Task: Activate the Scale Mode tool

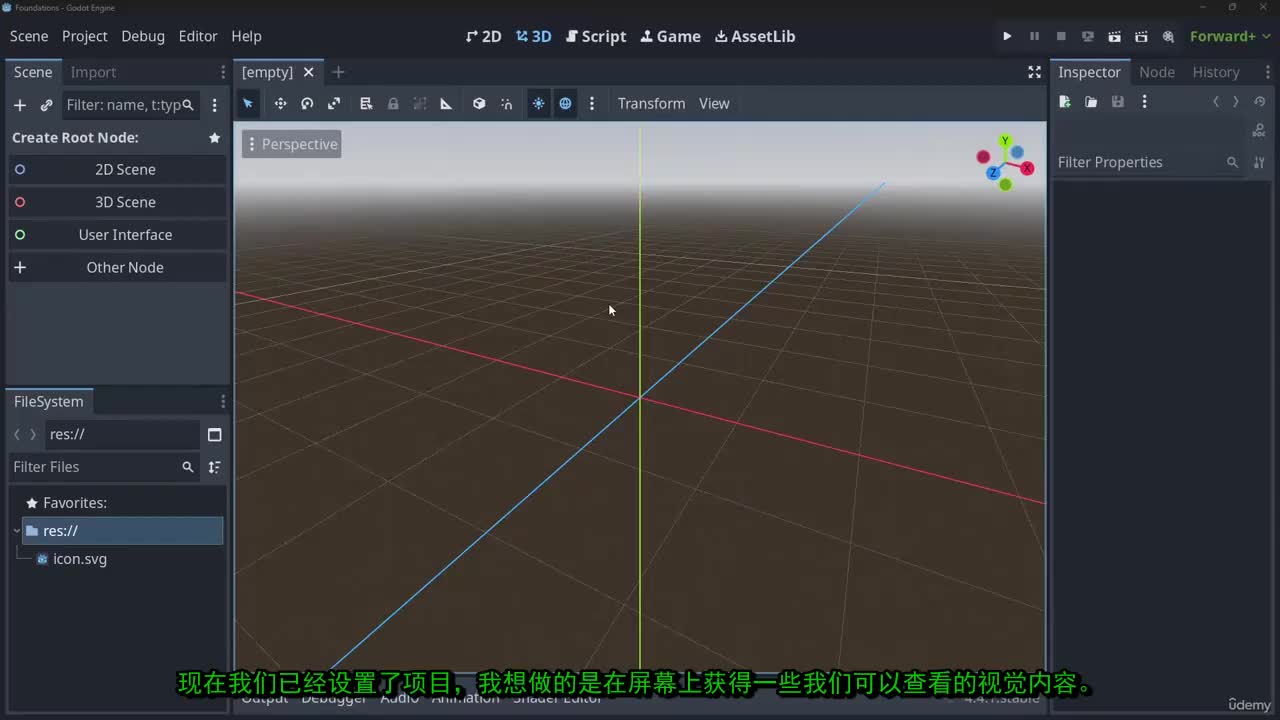Action: pyautogui.click(x=334, y=103)
